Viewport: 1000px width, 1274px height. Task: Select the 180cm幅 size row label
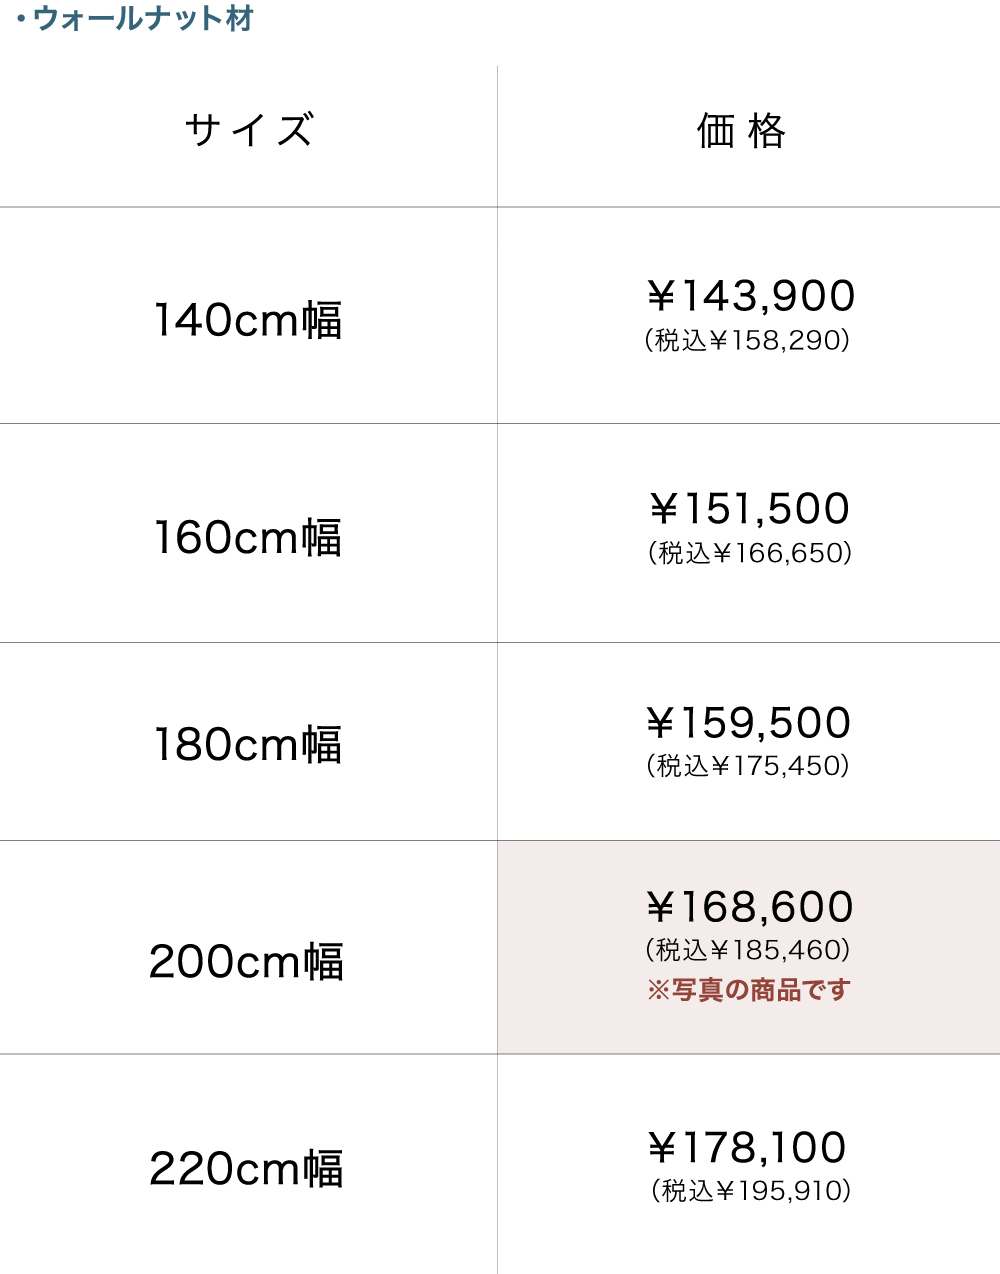point(248,745)
